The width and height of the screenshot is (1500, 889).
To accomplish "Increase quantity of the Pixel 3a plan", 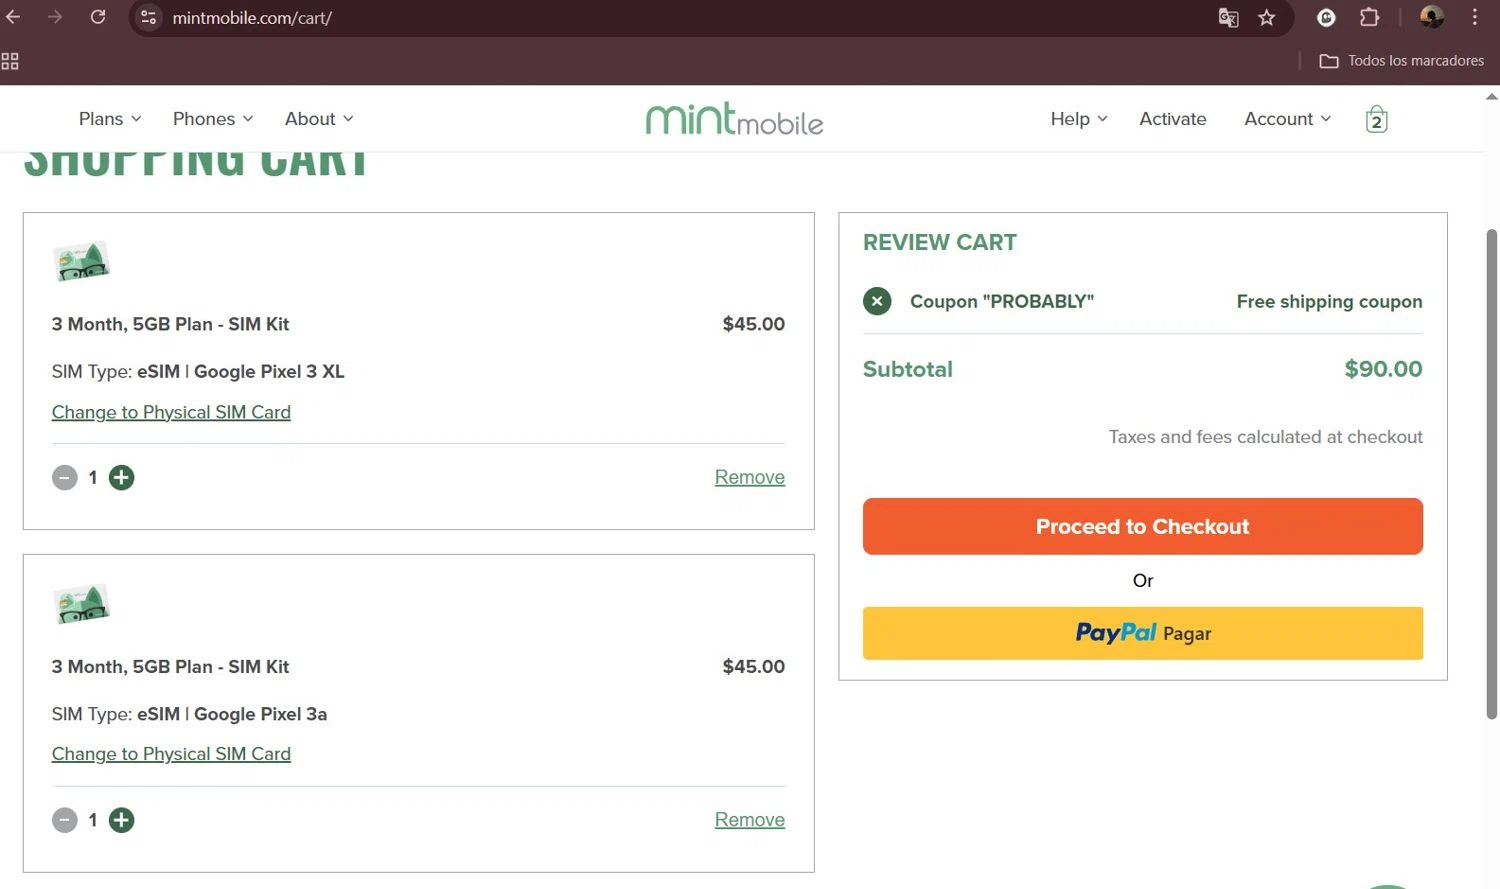I will [122, 820].
